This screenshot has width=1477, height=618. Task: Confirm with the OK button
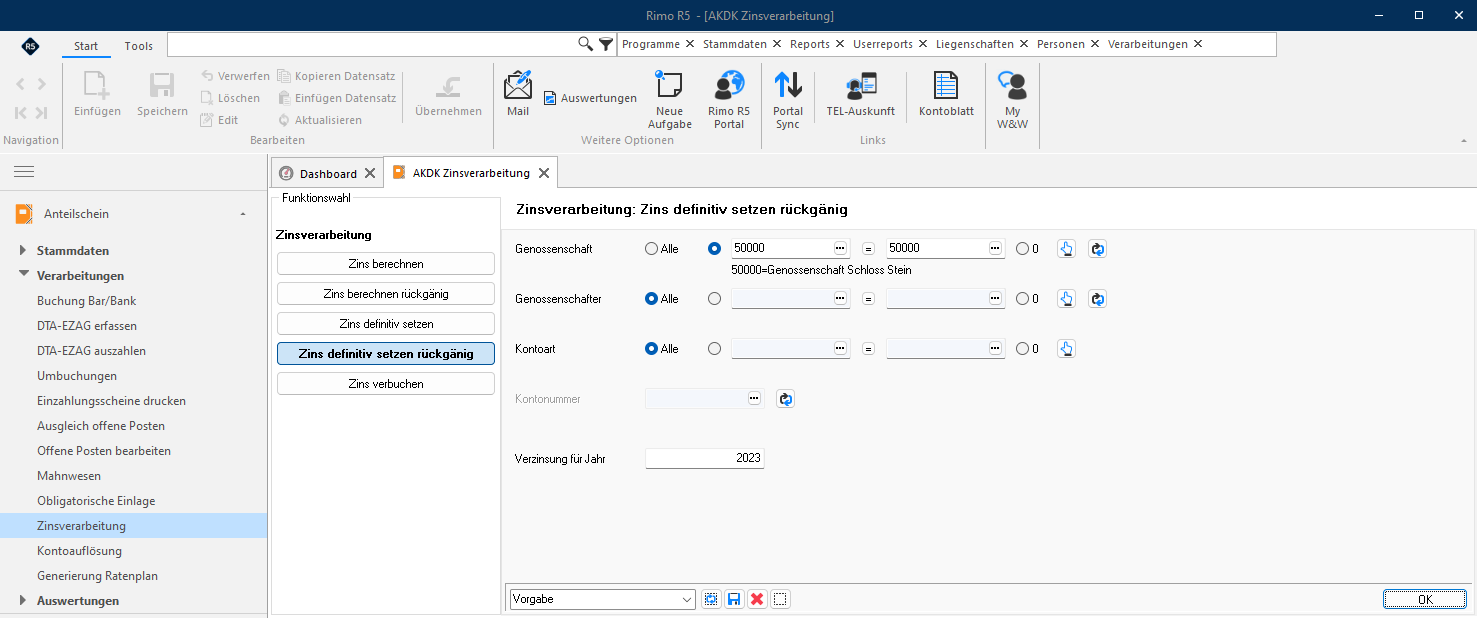[x=1425, y=599]
